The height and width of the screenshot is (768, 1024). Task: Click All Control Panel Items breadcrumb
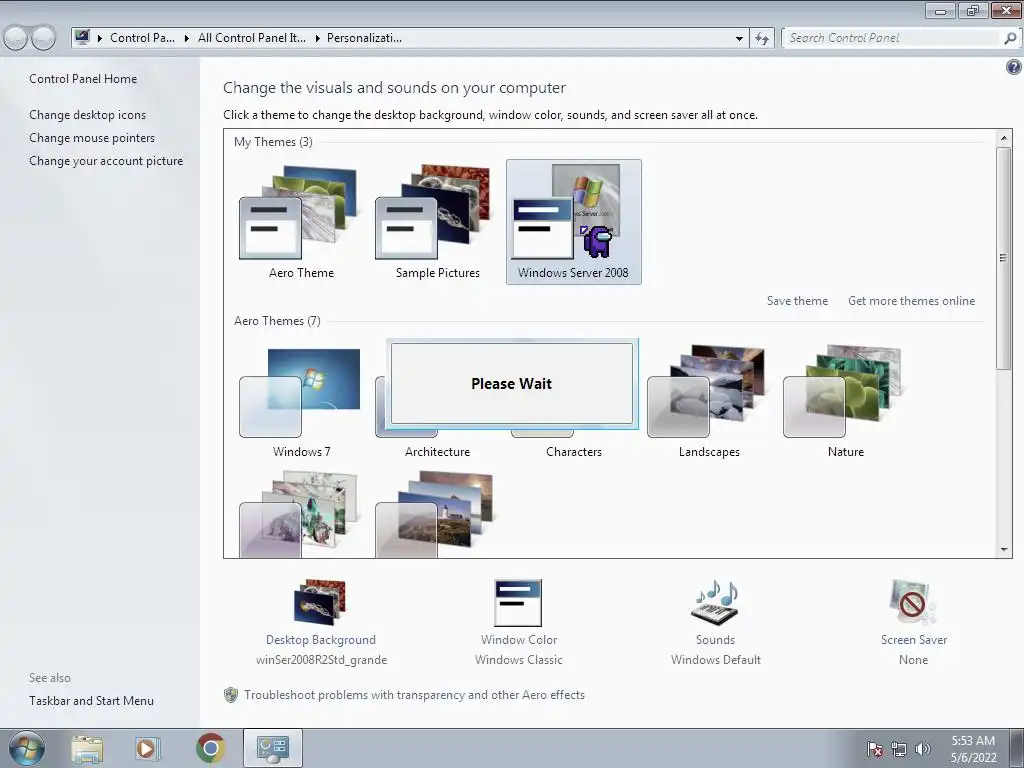(x=251, y=38)
